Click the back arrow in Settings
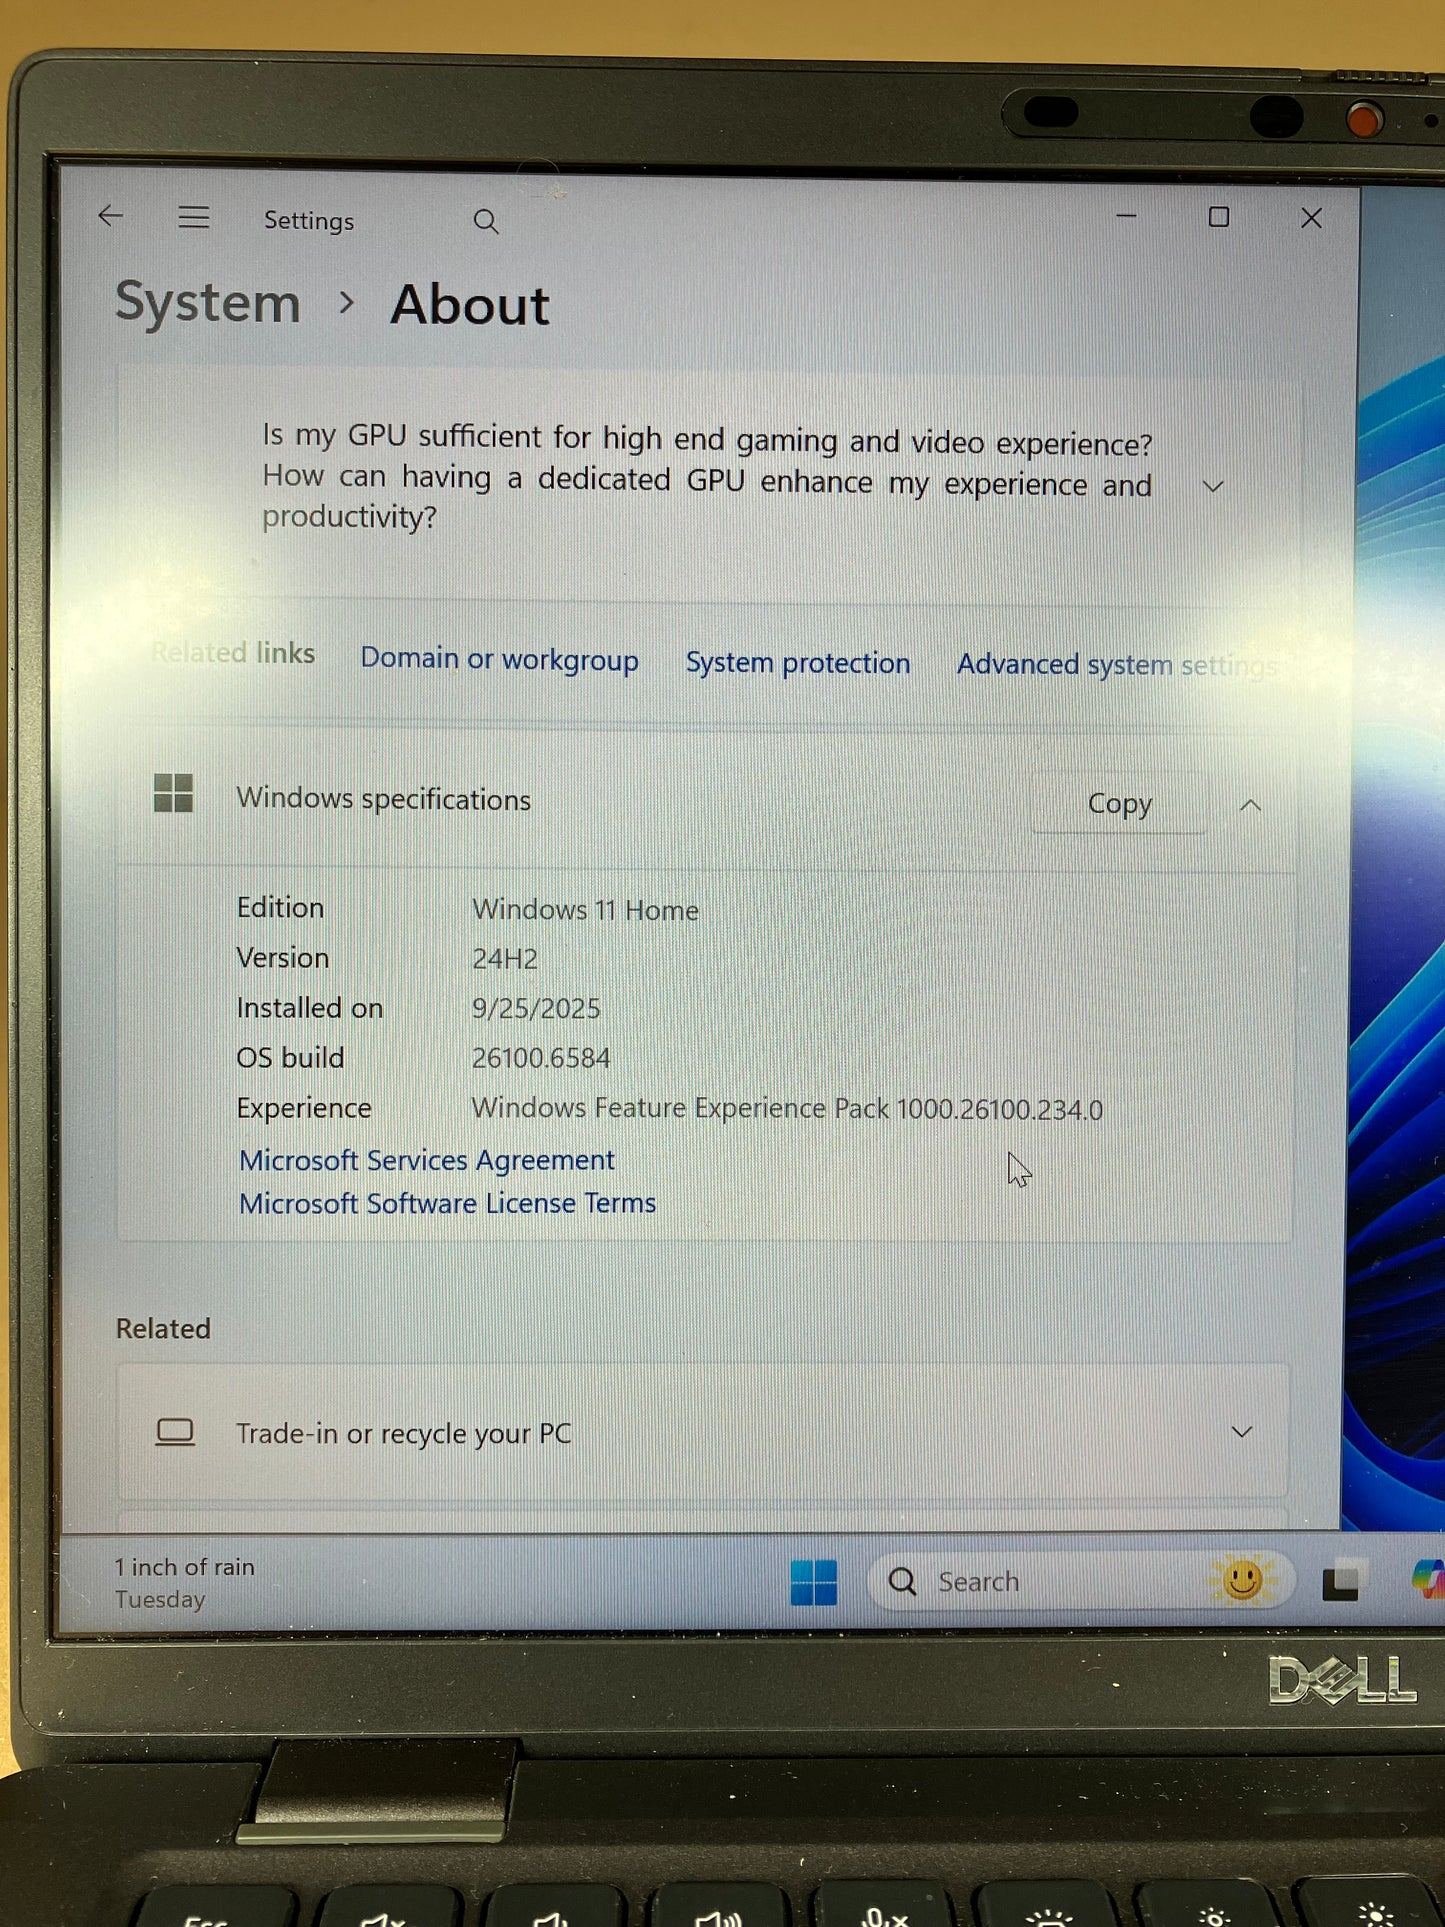The width and height of the screenshot is (1445, 1927). tap(111, 216)
